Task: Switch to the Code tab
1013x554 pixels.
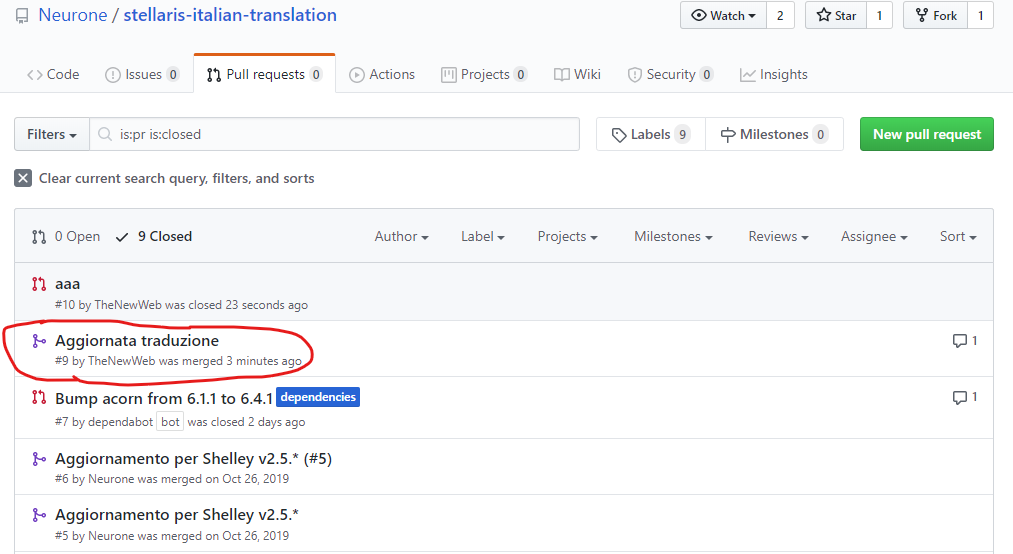Action: [x=53, y=74]
